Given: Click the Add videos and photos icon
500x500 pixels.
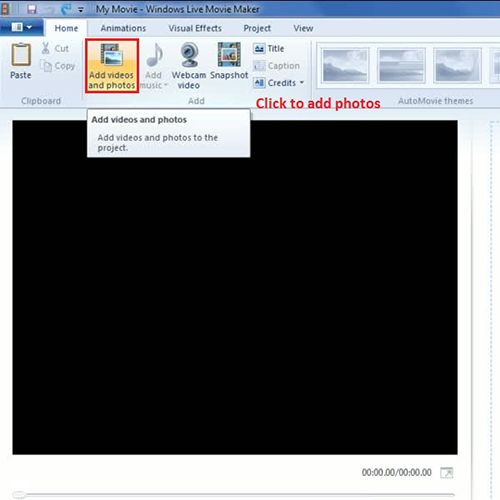Looking at the screenshot, I should pos(112,54).
